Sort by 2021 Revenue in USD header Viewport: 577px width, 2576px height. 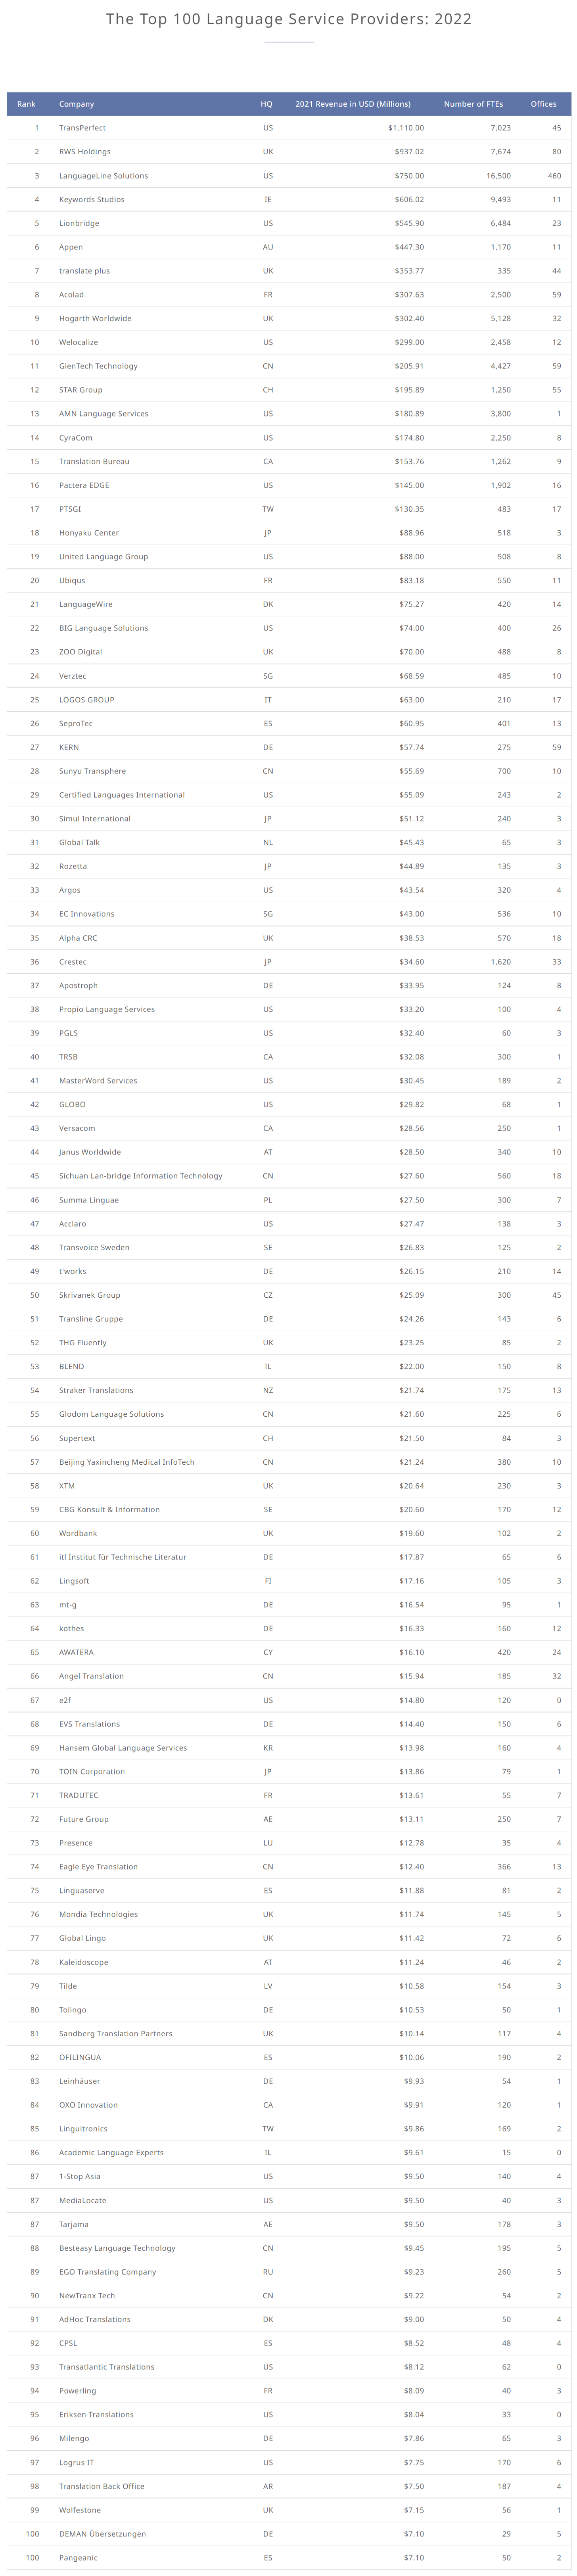coord(352,104)
